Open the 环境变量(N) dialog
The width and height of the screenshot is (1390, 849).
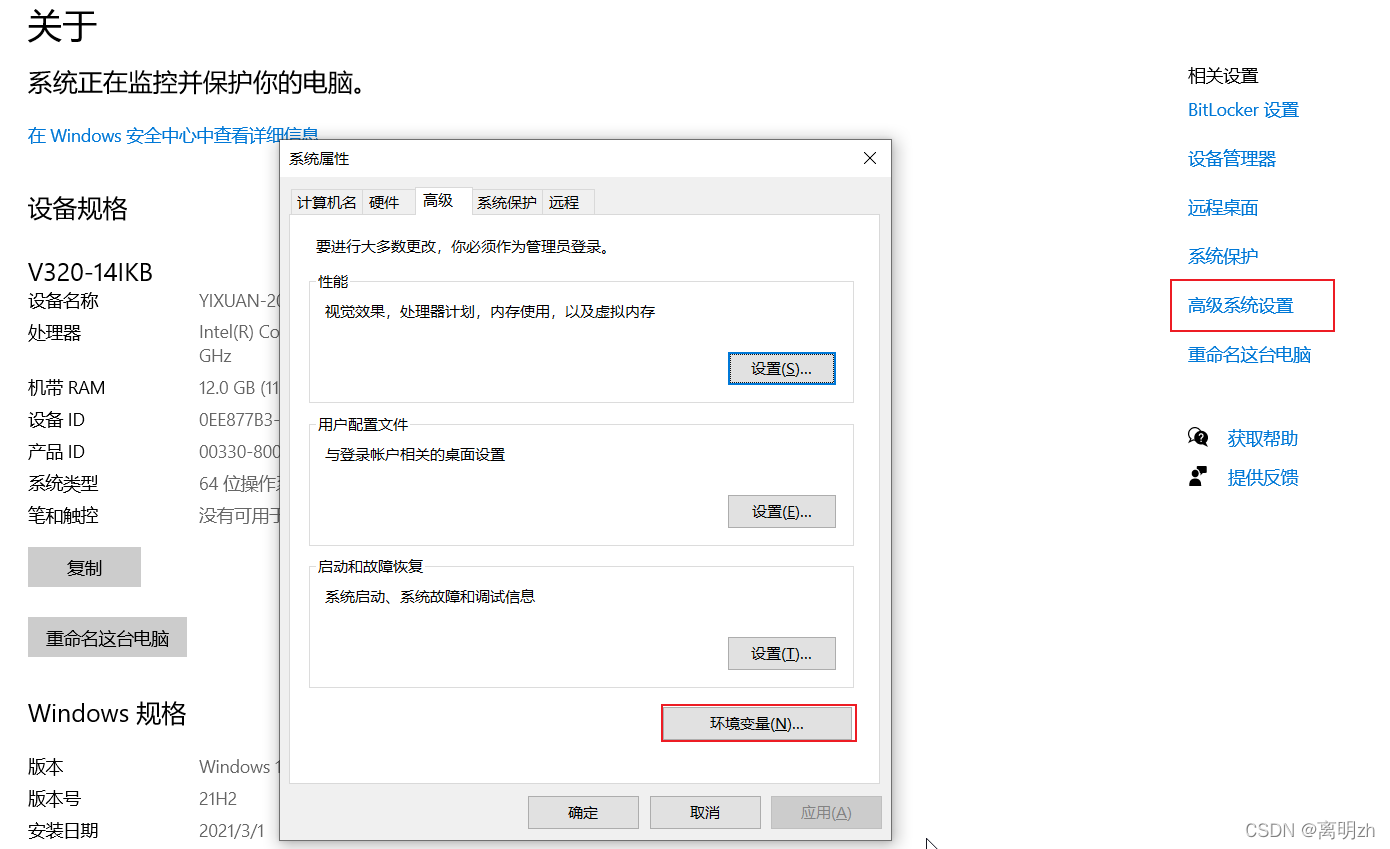point(758,722)
